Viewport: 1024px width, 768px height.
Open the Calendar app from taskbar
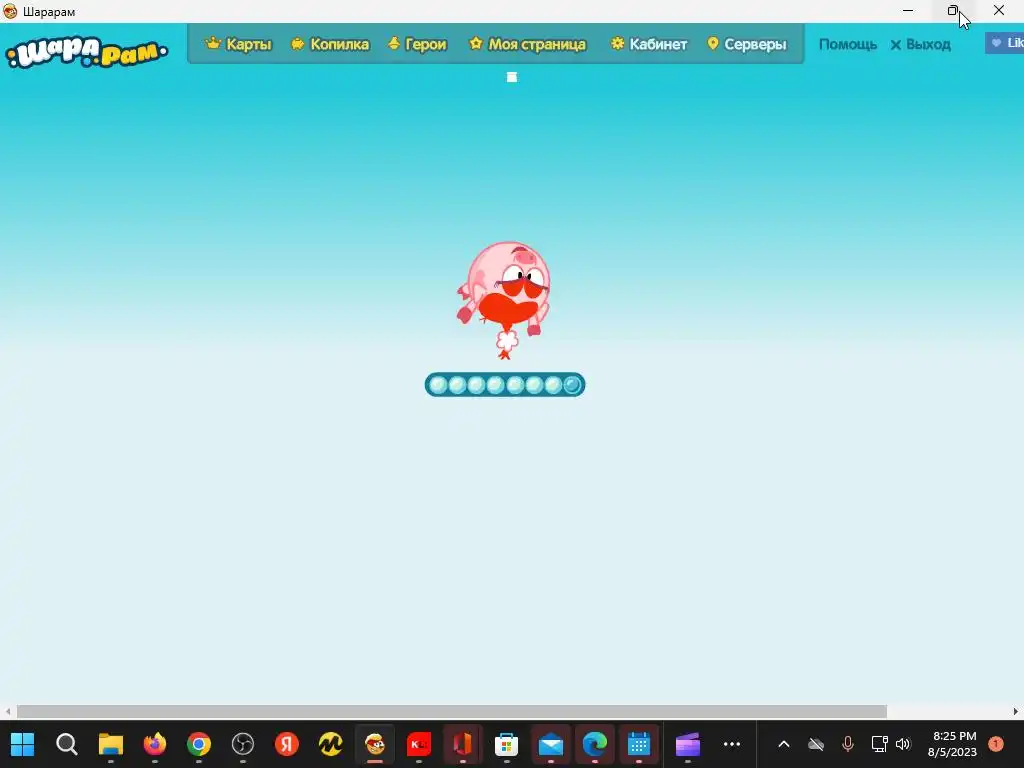pos(638,744)
